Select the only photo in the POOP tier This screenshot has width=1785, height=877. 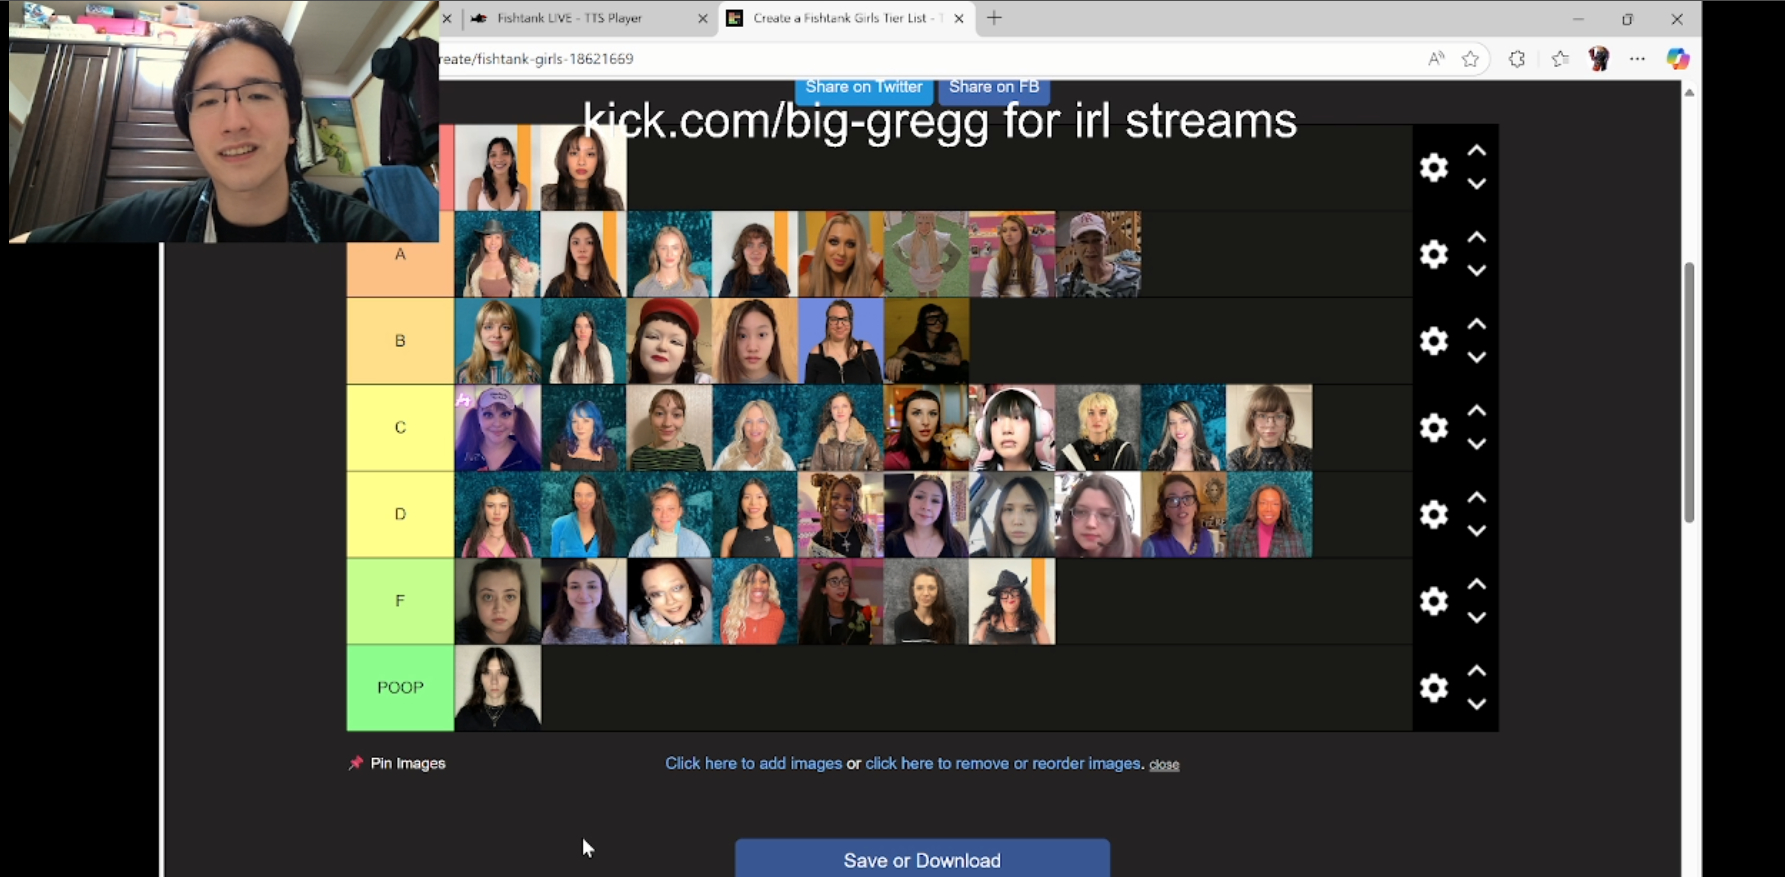pyautogui.click(x=497, y=688)
